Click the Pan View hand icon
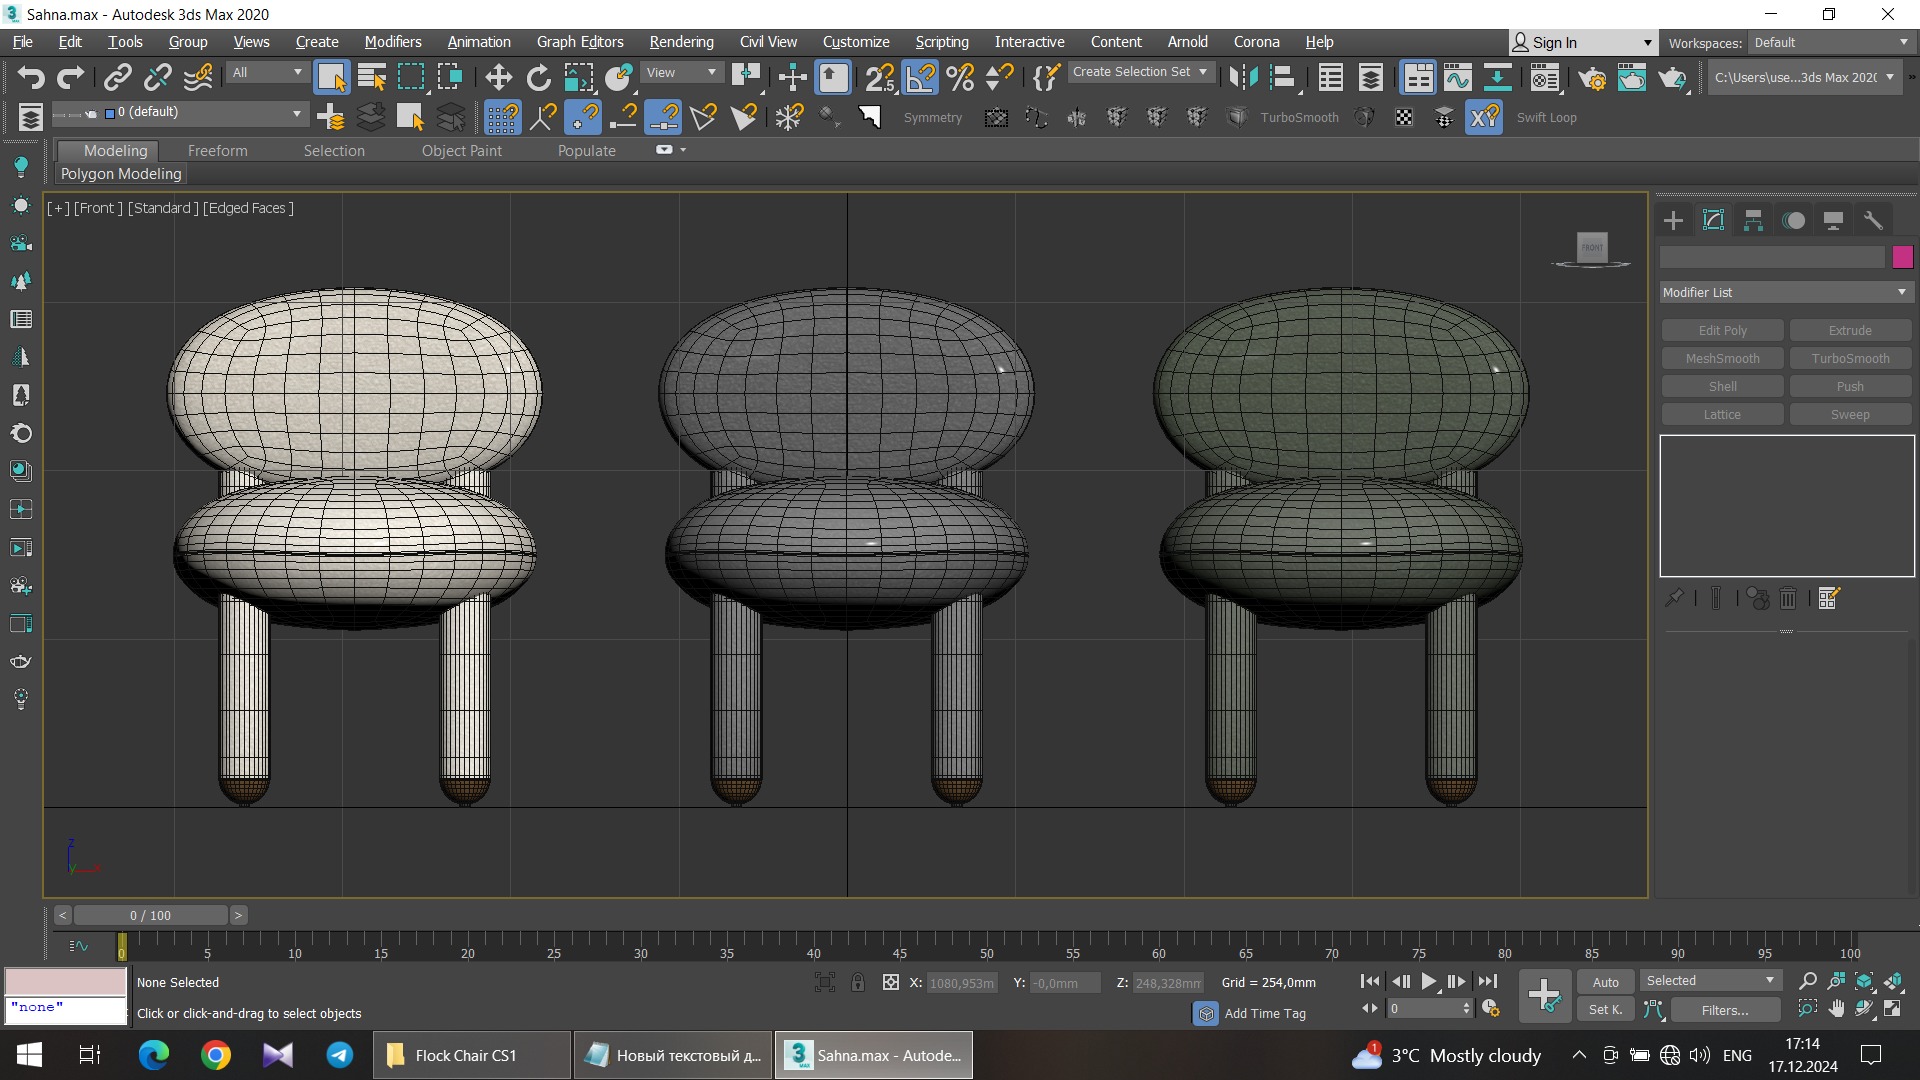 [x=1836, y=1009]
